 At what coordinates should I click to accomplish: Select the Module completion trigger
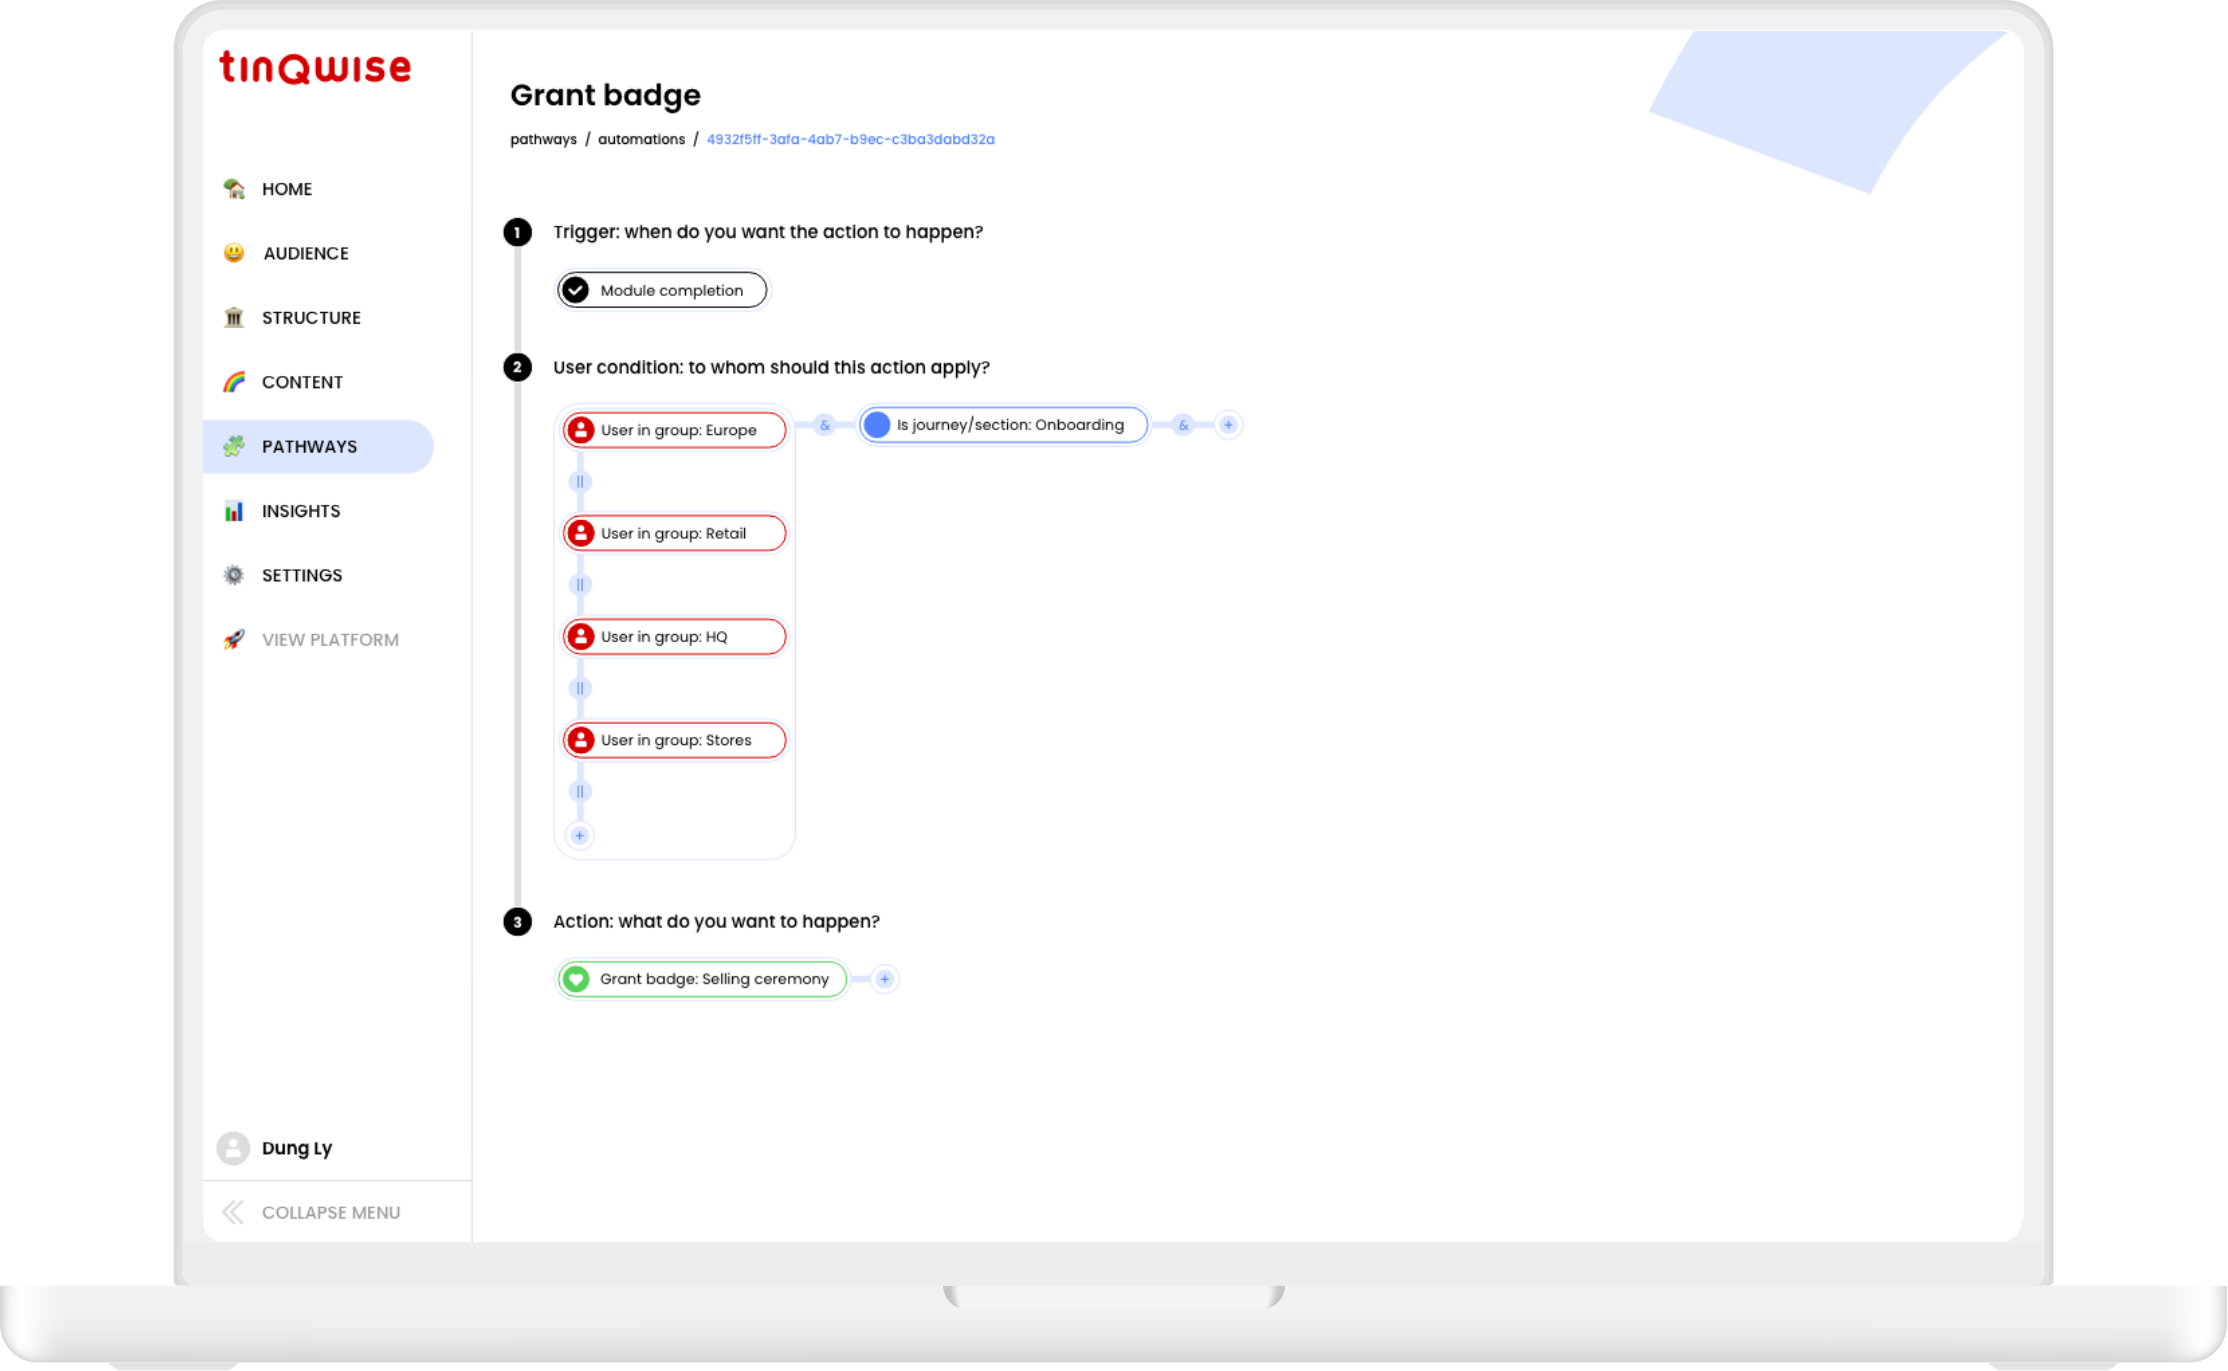(662, 290)
